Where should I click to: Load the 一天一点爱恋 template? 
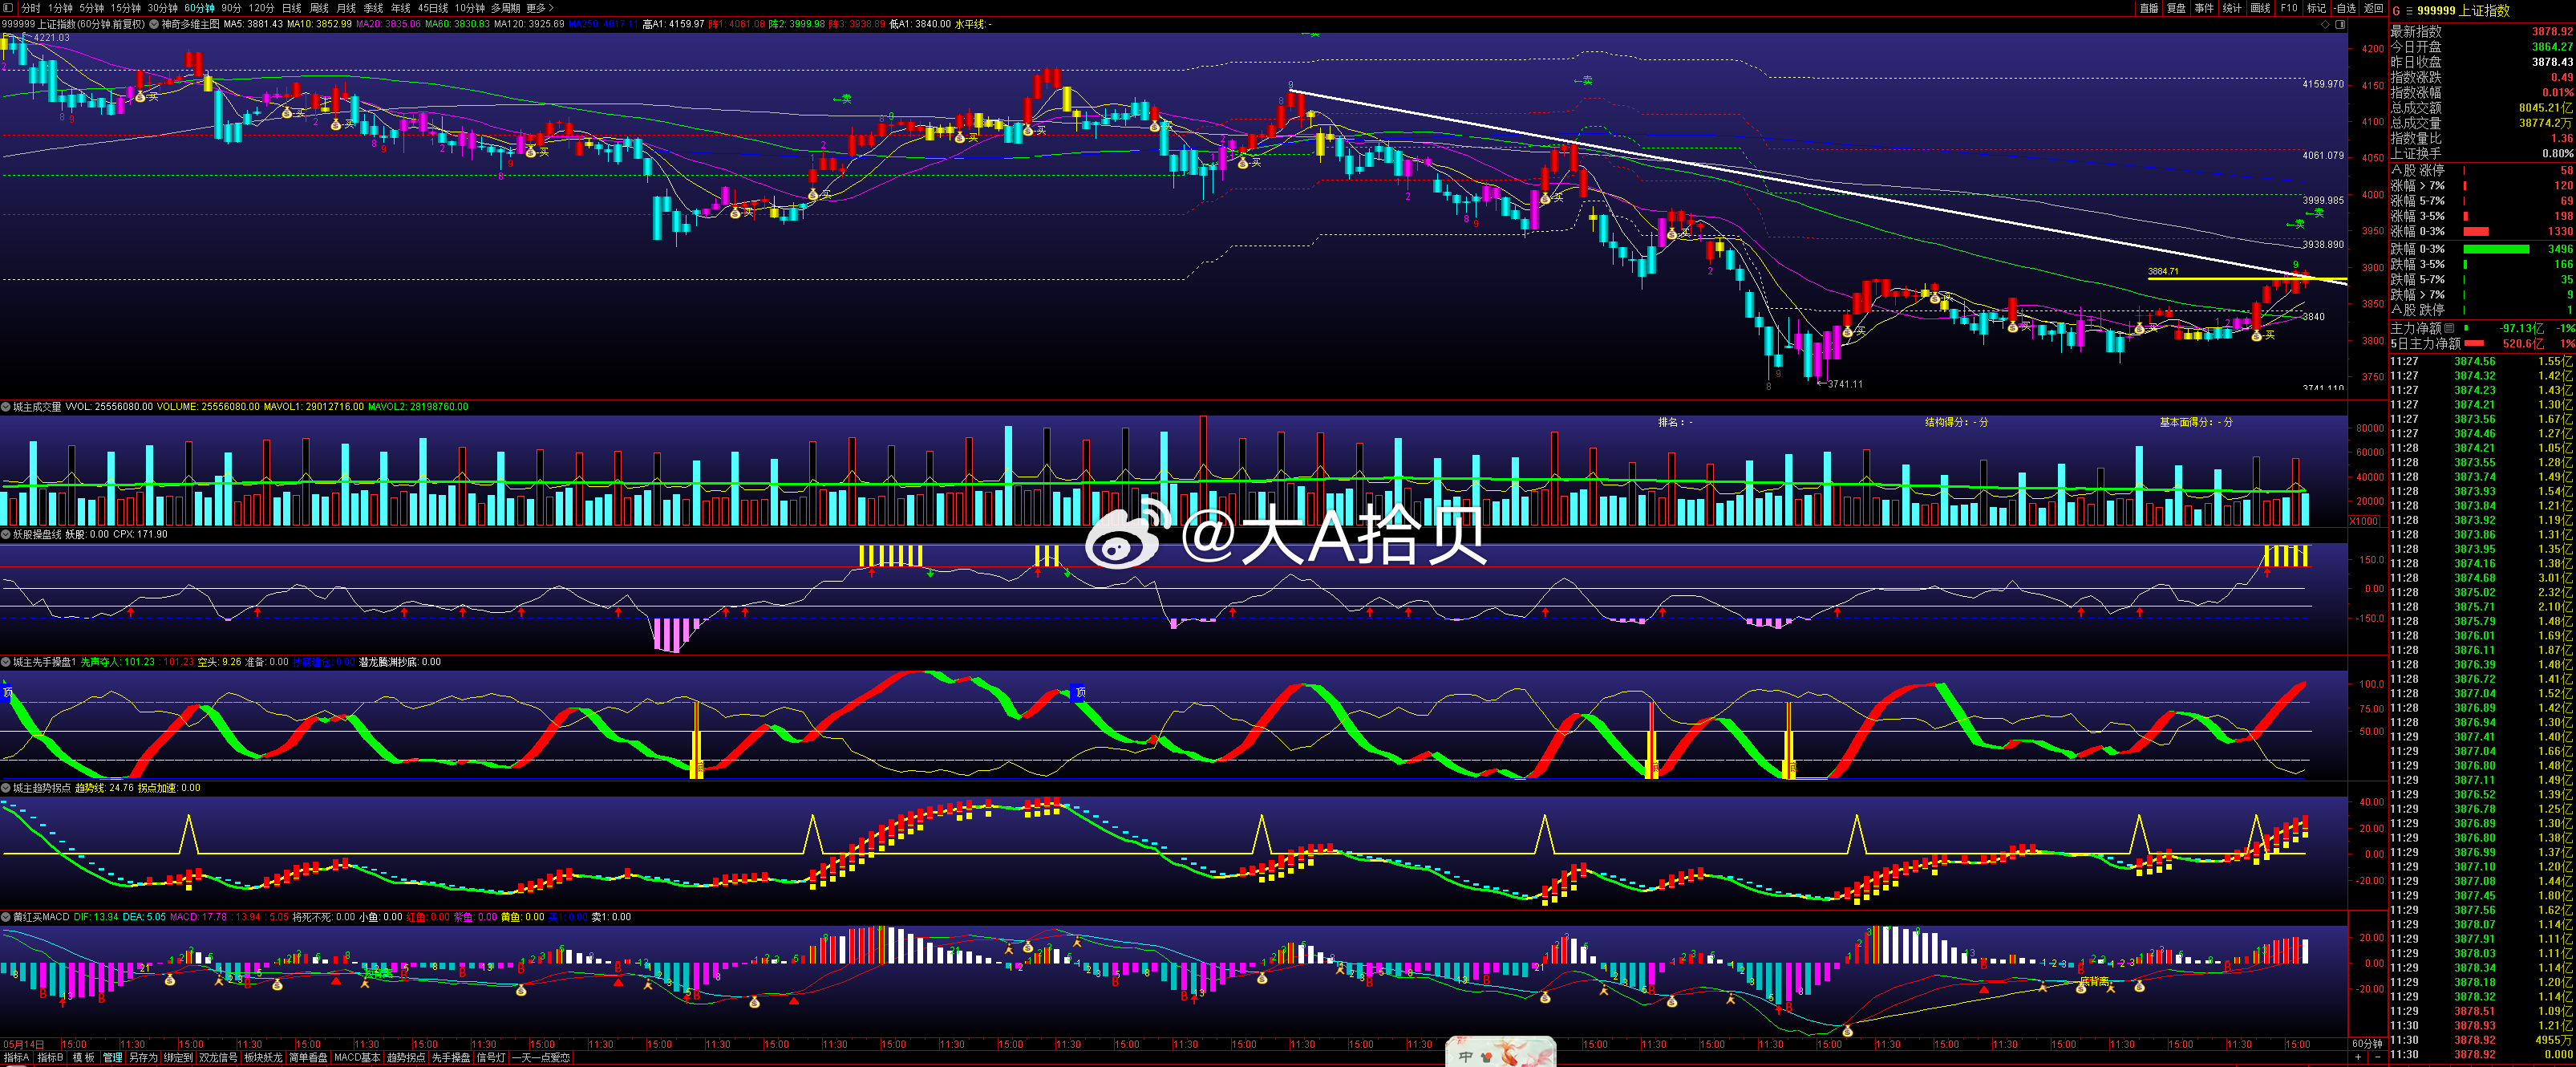point(541,1057)
